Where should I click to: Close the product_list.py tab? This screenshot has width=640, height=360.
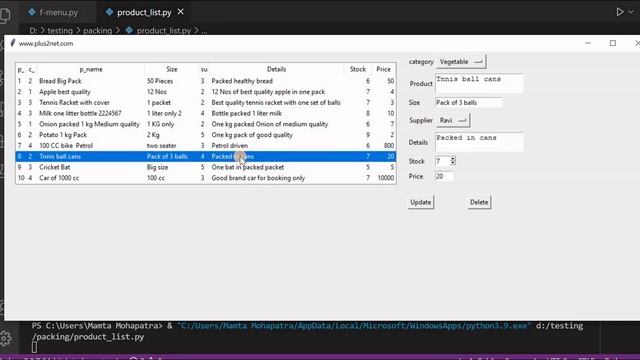[180, 12]
